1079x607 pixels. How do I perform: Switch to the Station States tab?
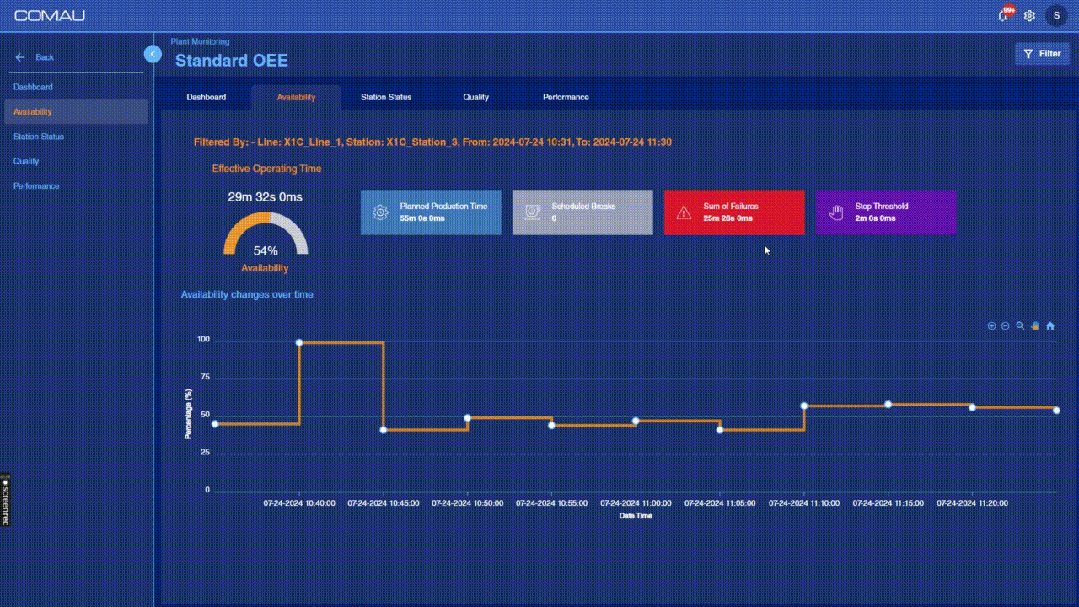[386, 97]
